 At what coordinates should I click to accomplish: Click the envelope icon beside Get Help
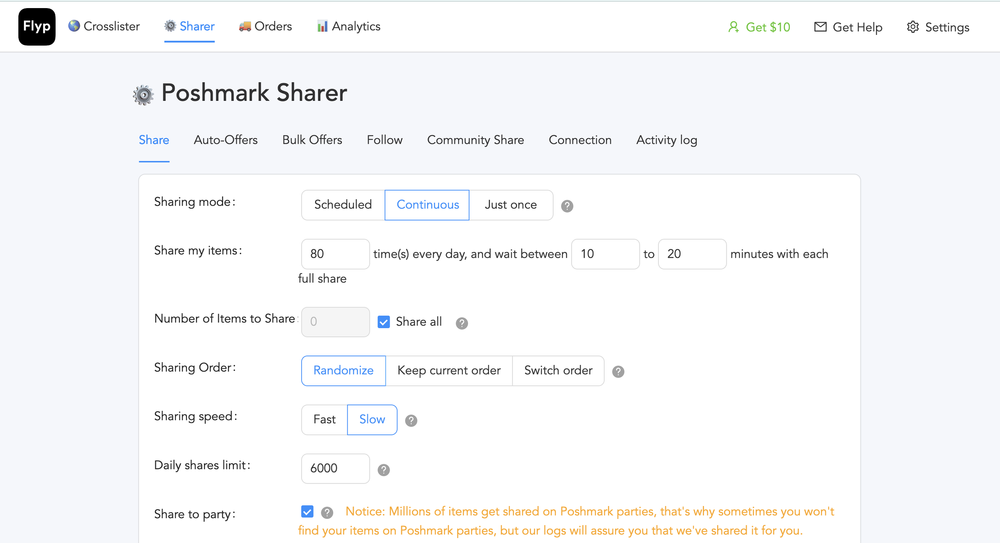820,27
